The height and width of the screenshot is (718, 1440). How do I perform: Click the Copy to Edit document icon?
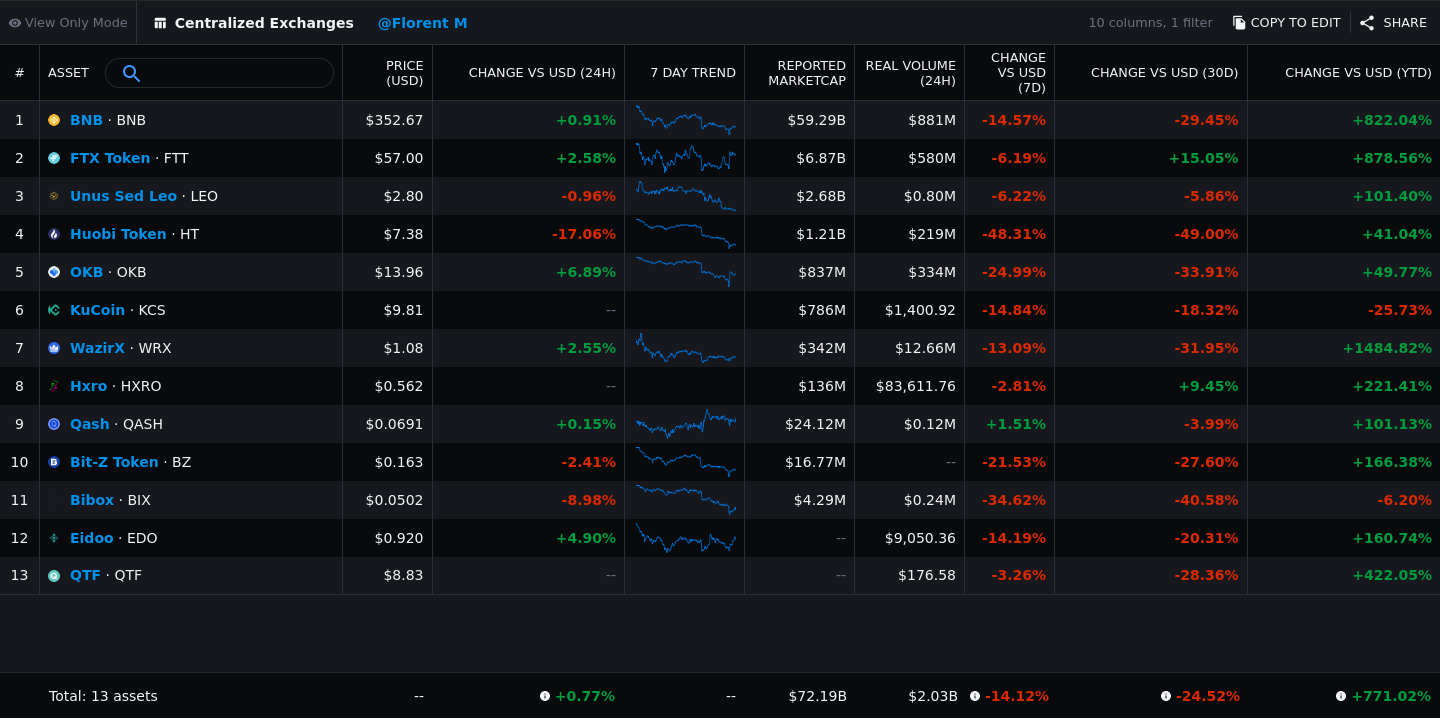(1239, 23)
